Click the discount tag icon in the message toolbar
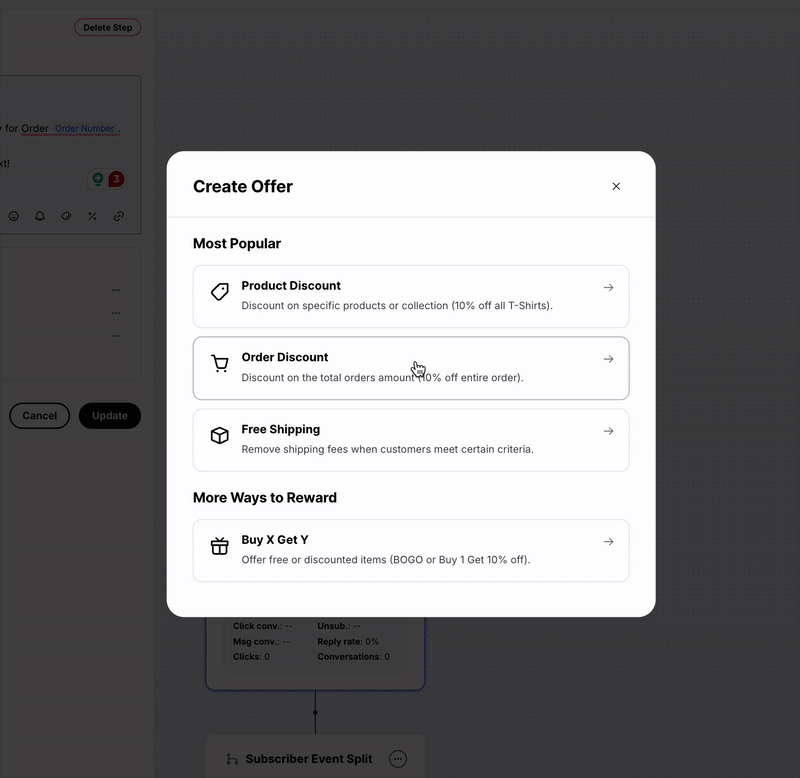 (x=66, y=216)
